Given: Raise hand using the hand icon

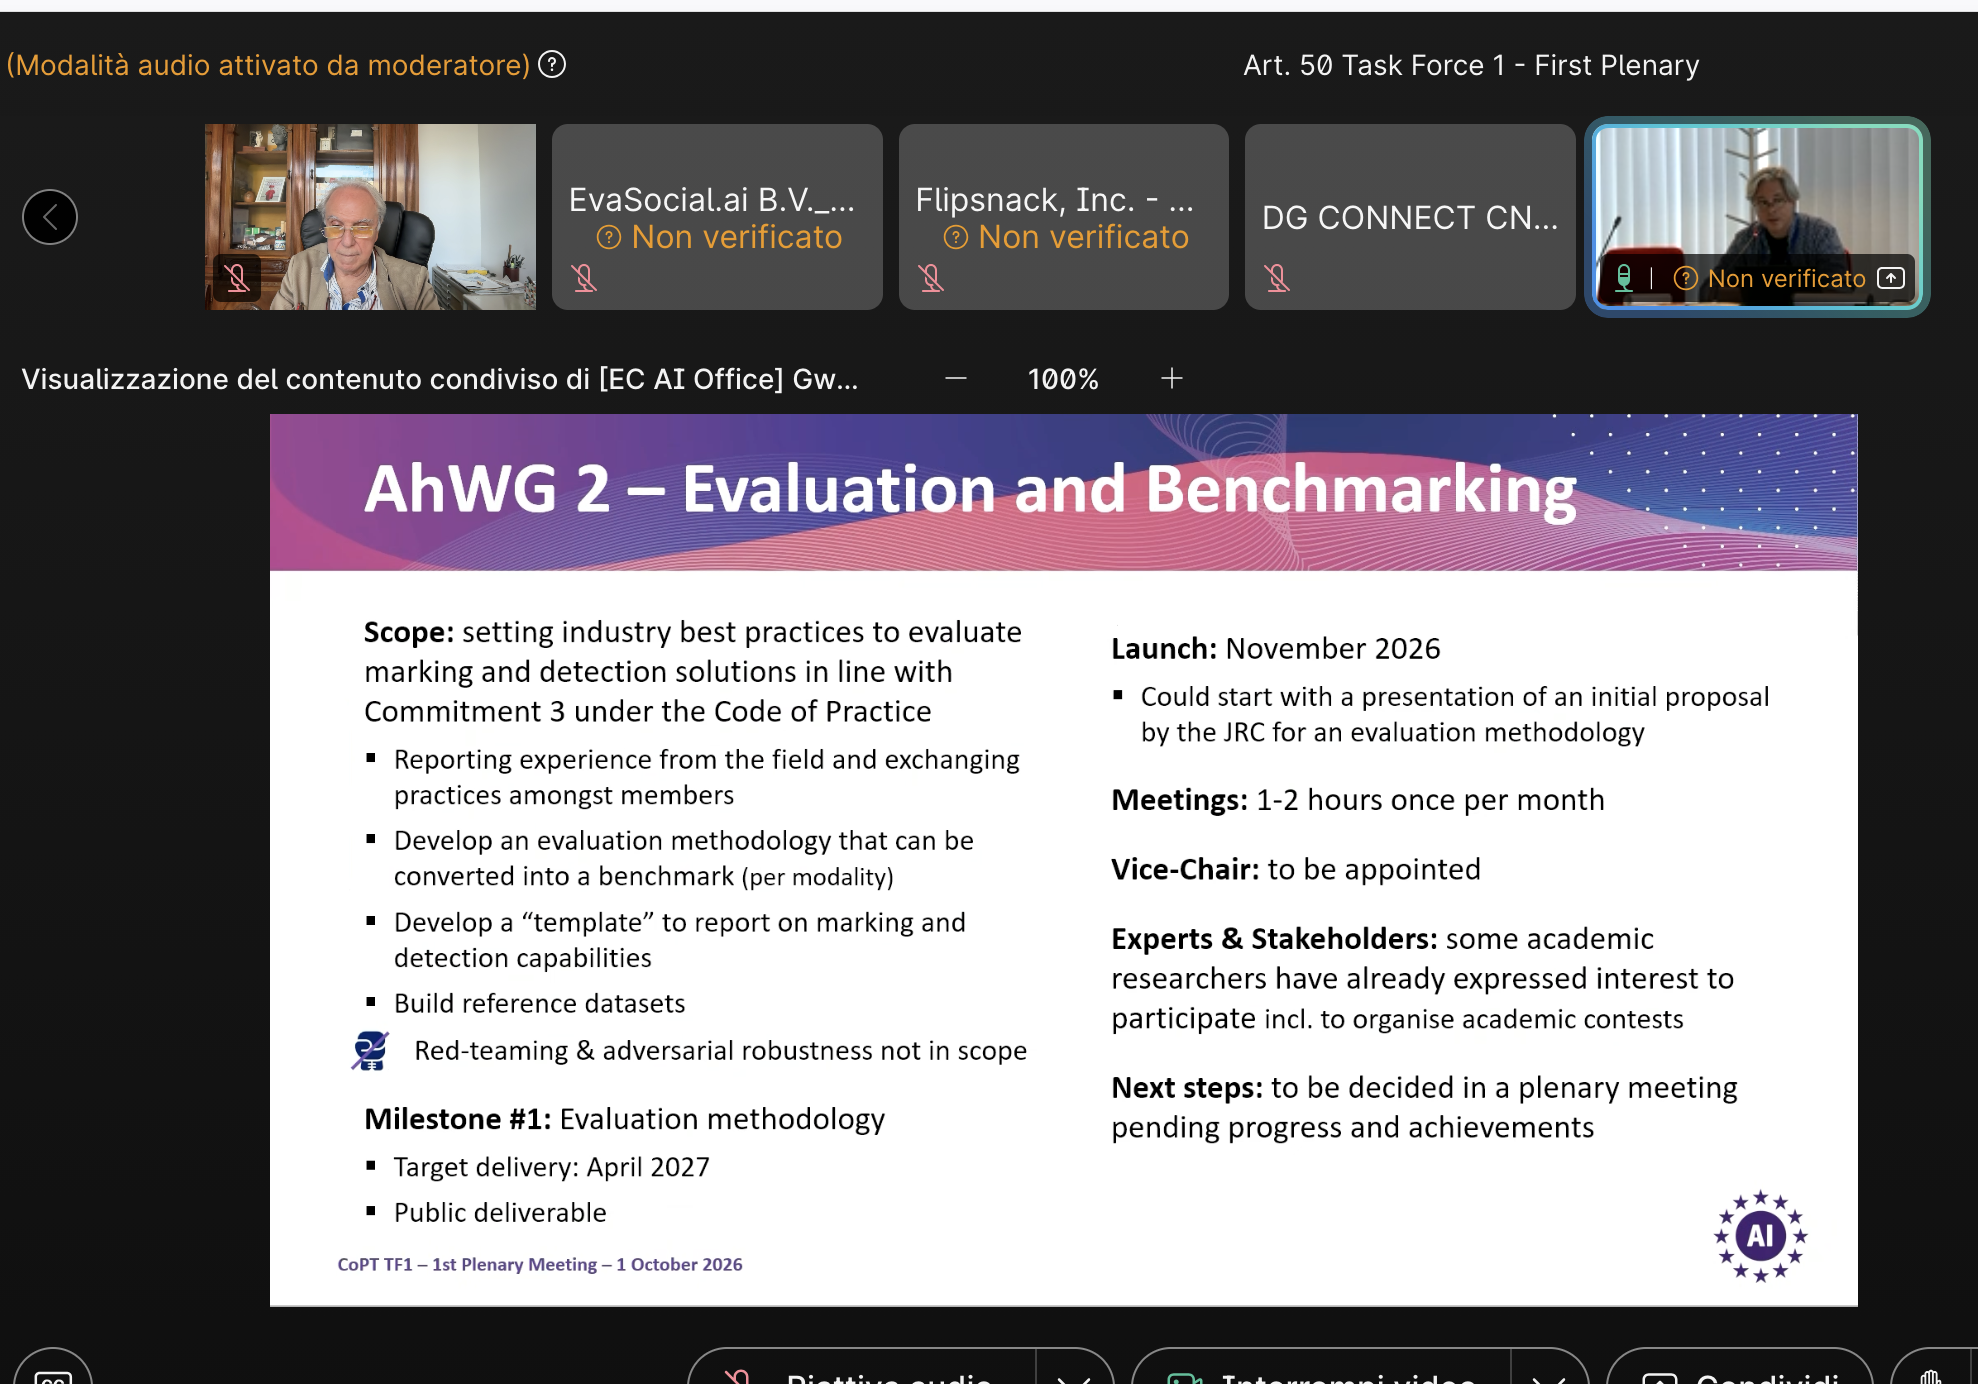Looking at the screenshot, I should click(x=1931, y=1372).
